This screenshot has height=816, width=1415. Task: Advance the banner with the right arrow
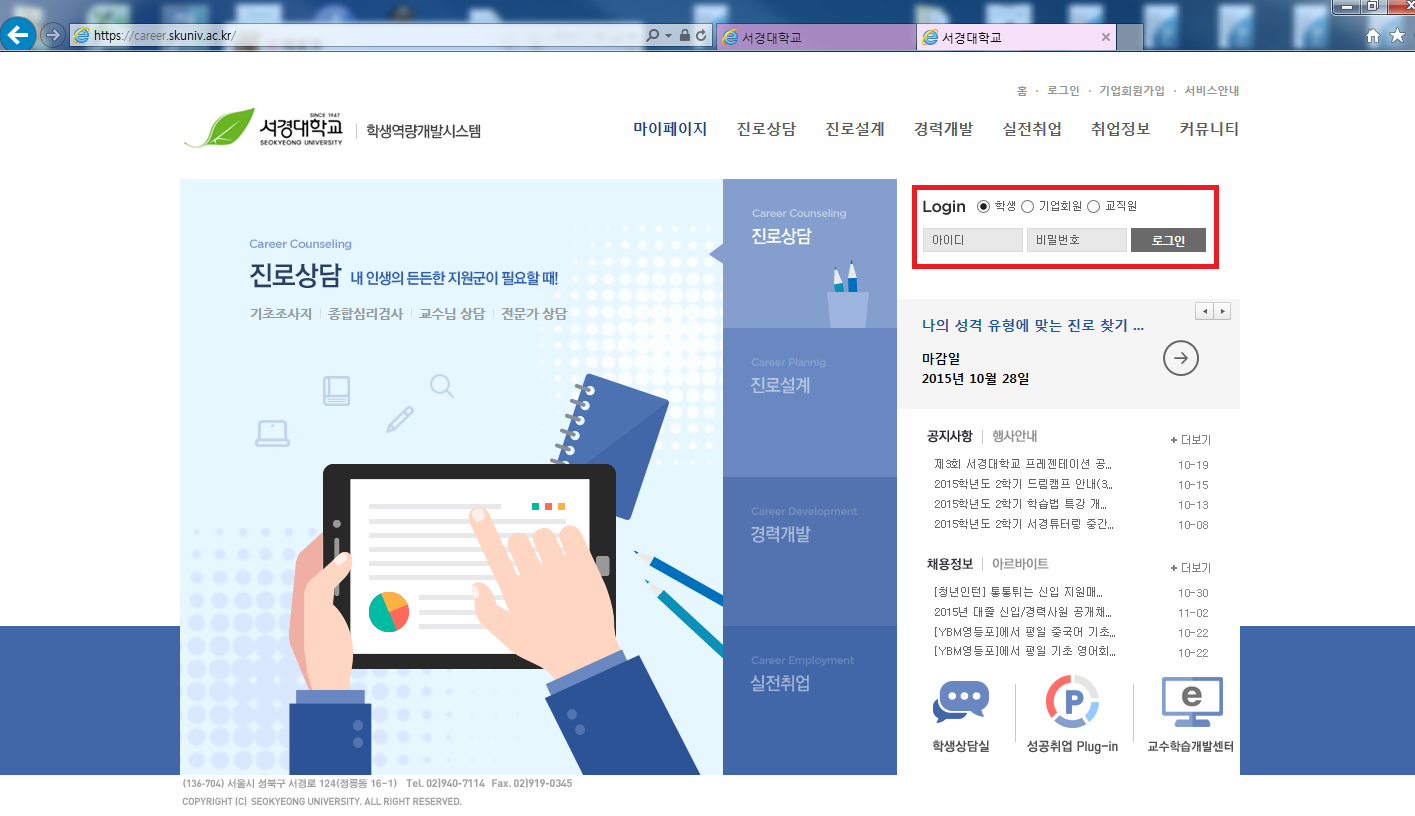[x=1224, y=311]
